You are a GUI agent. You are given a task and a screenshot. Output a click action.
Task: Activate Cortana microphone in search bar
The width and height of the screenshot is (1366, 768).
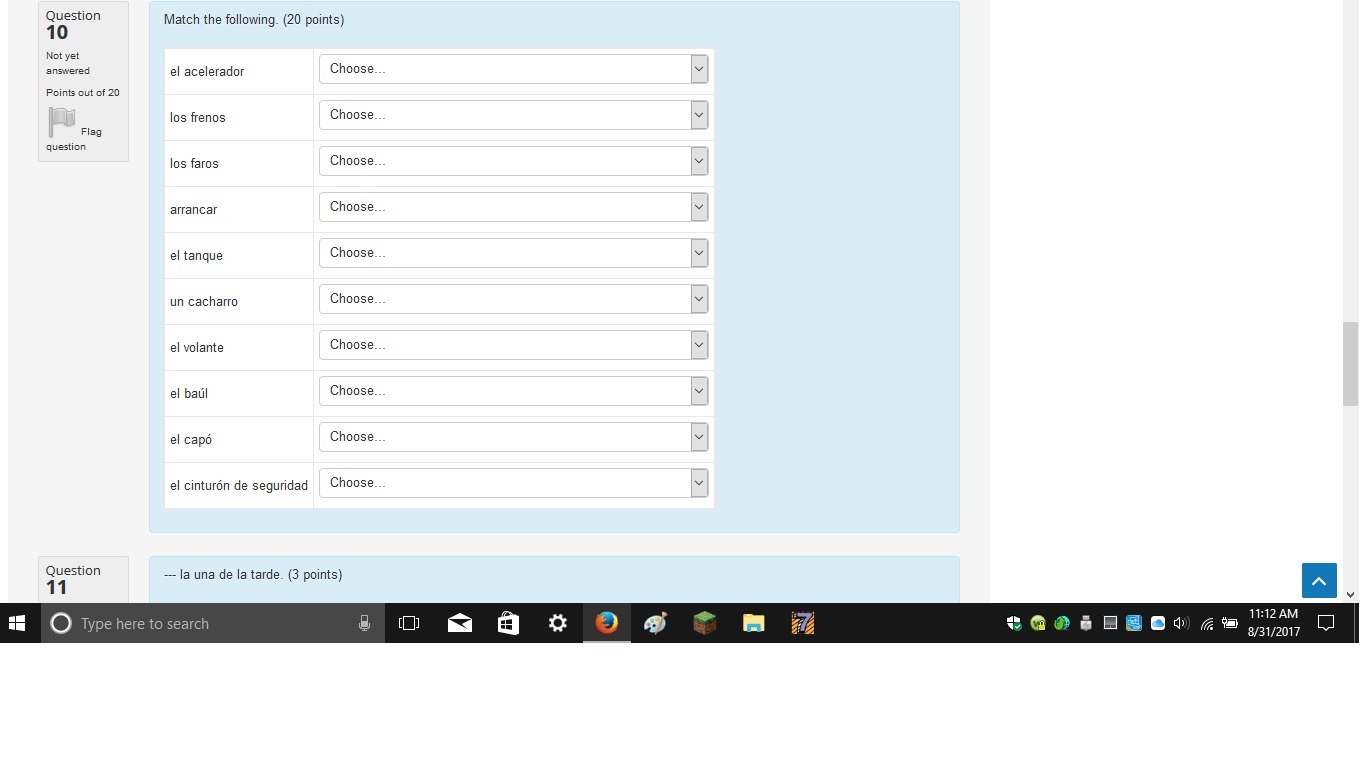[x=364, y=623]
